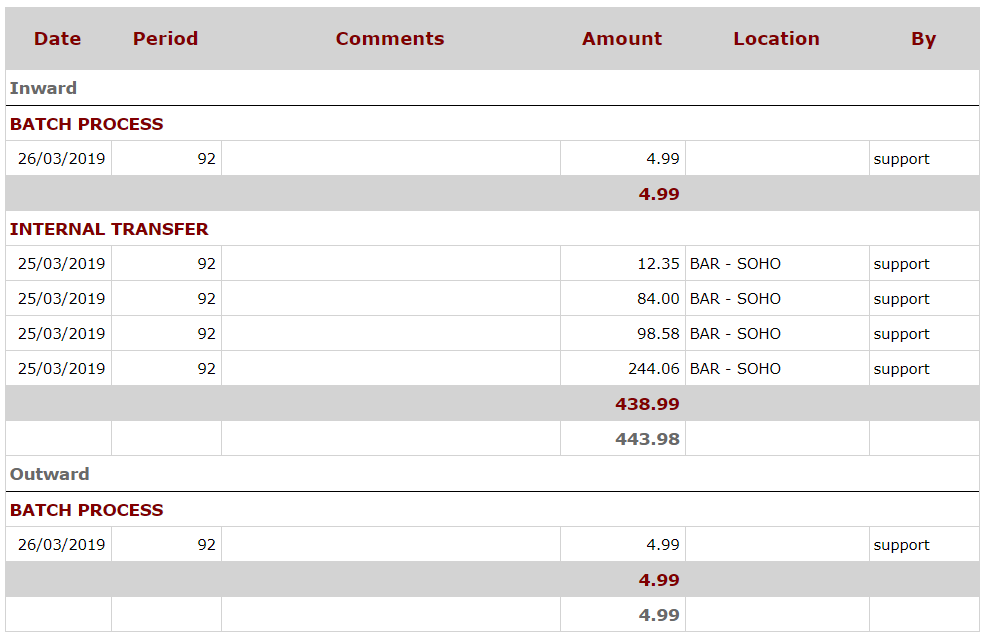Sort the table by the Amount column header
The image size is (985, 641).
pos(621,38)
